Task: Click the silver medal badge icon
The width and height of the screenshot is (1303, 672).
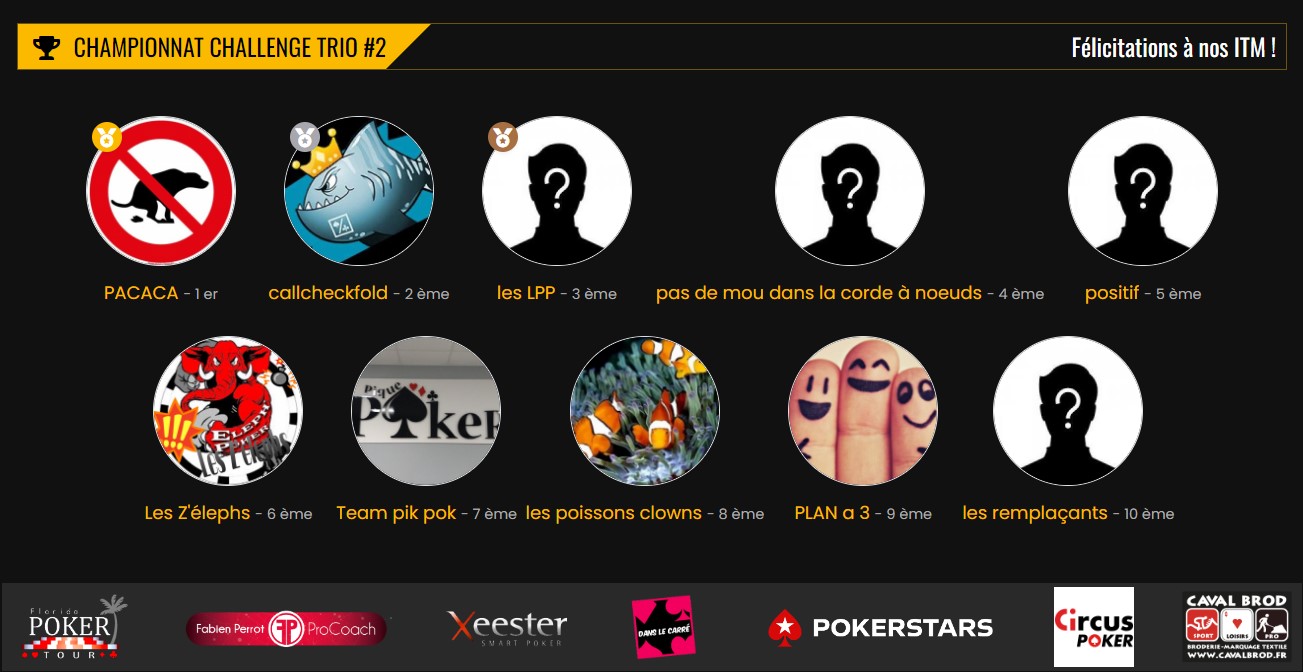Action: [x=305, y=137]
